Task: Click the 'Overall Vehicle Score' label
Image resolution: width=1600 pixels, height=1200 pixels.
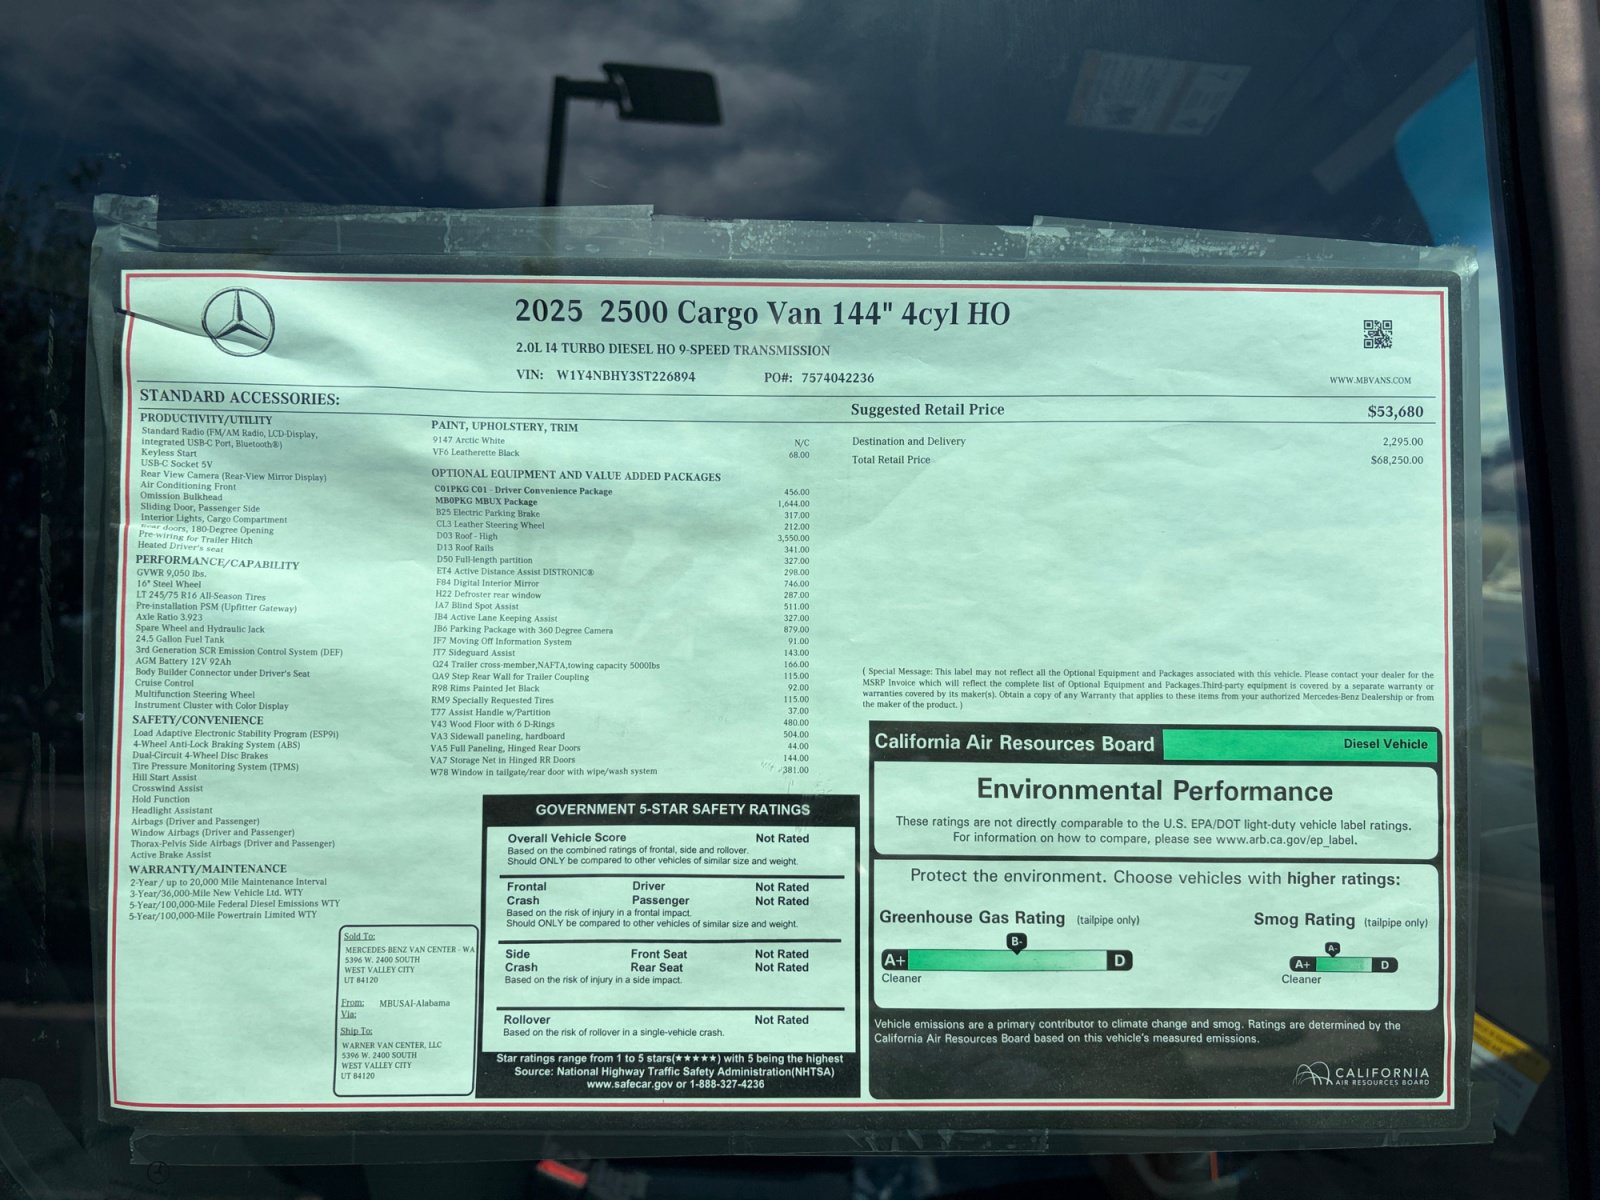Action: (566, 838)
